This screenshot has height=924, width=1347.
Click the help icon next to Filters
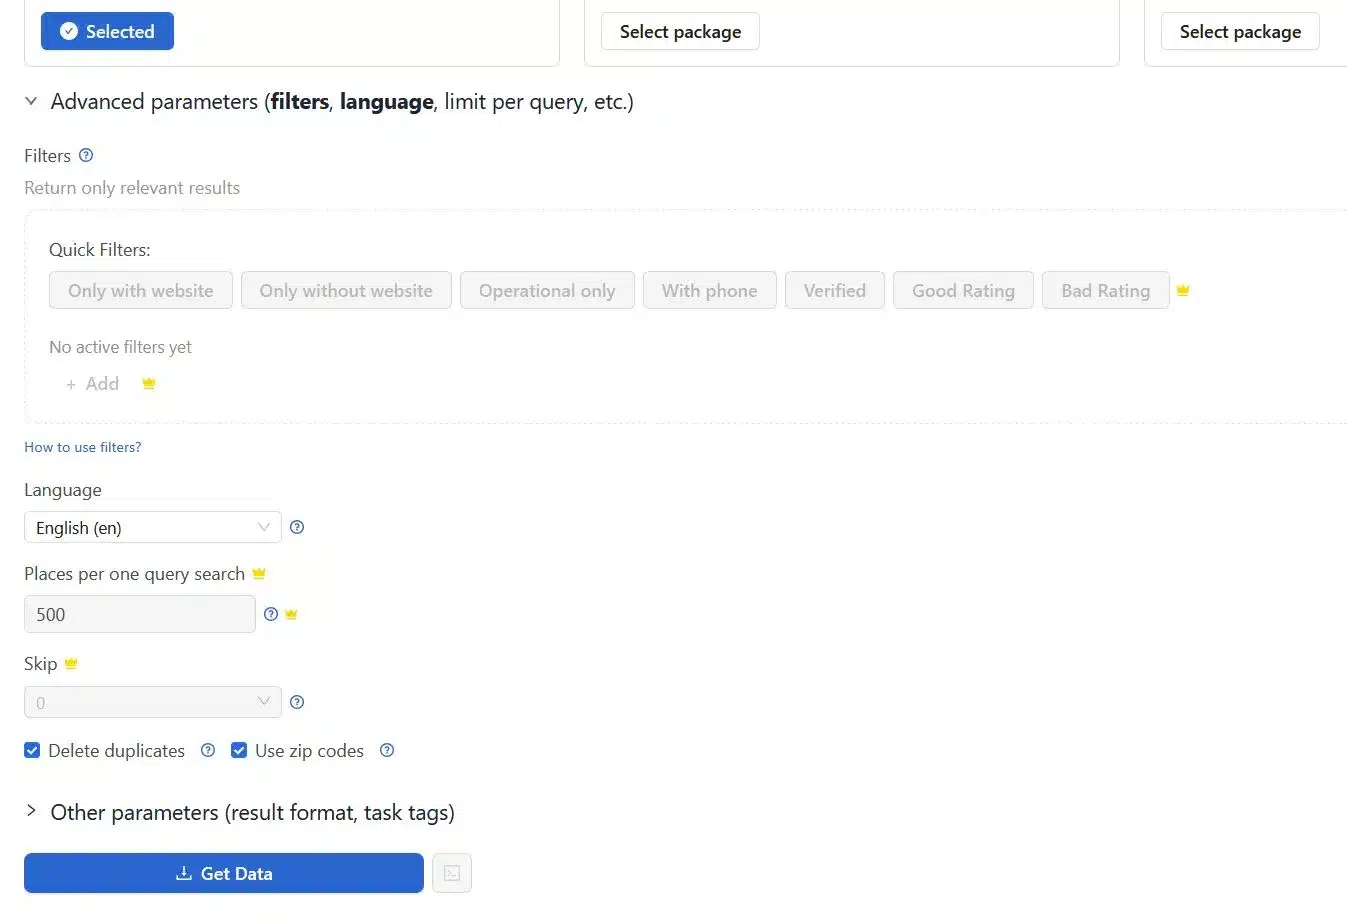86,155
